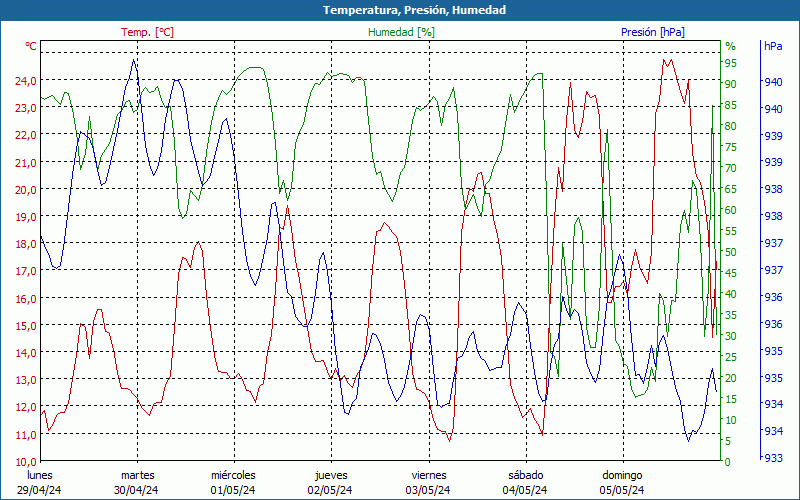The width and height of the screenshot is (800, 500).
Task: Click the green '75' humidity axis value
Action: [731, 147]
